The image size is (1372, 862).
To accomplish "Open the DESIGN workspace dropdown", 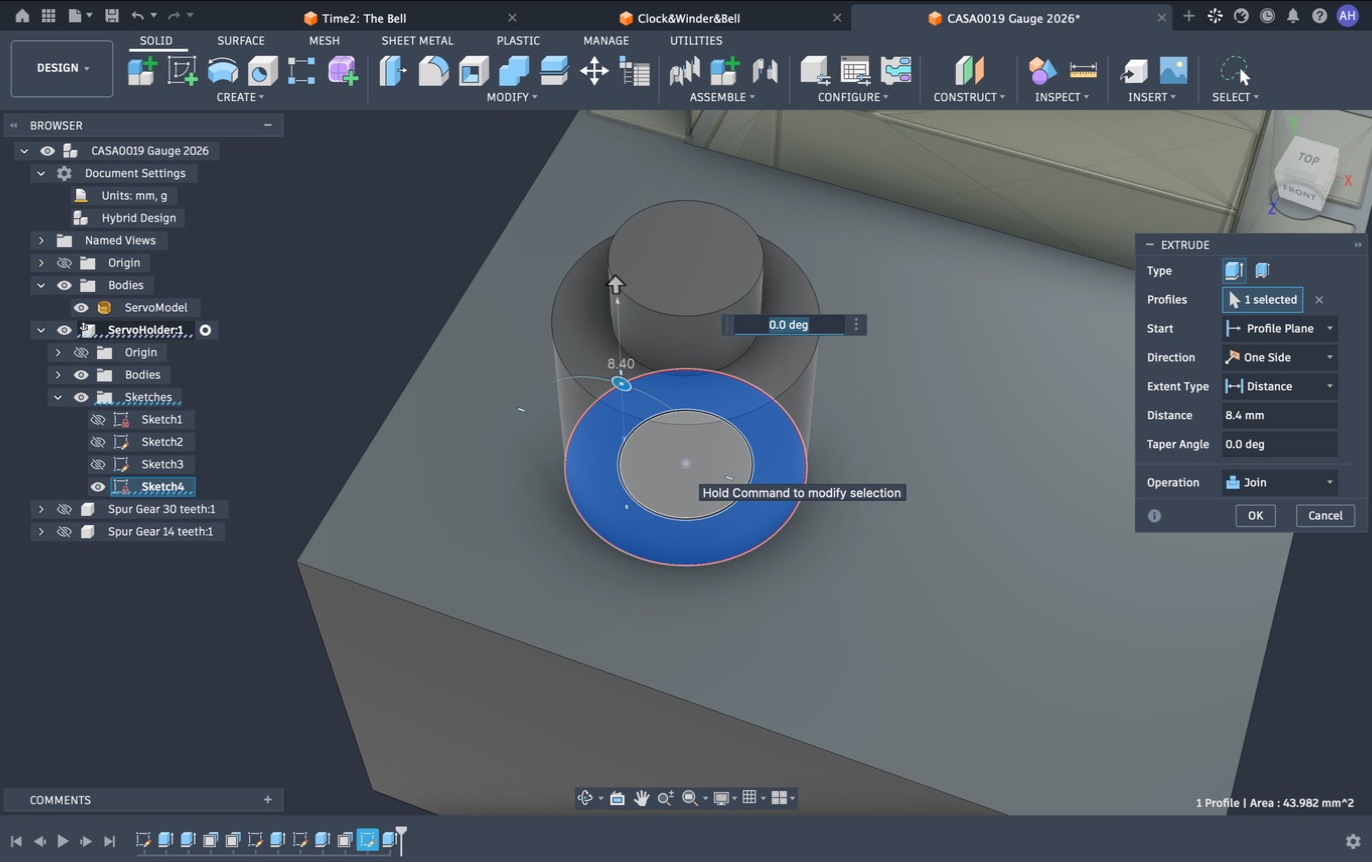I will coord(62,68).
